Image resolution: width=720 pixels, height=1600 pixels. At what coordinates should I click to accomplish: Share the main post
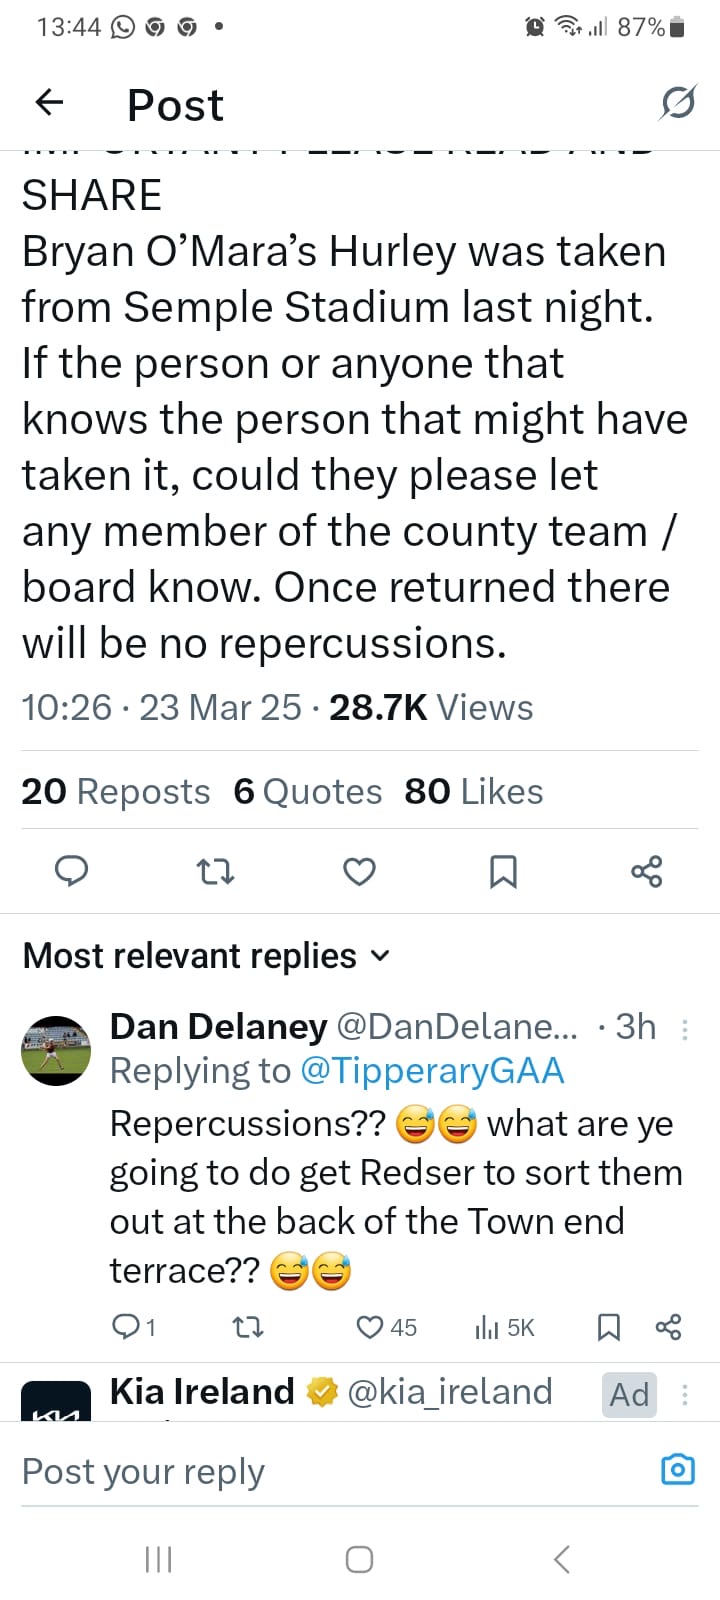click(x=647, y=872)
